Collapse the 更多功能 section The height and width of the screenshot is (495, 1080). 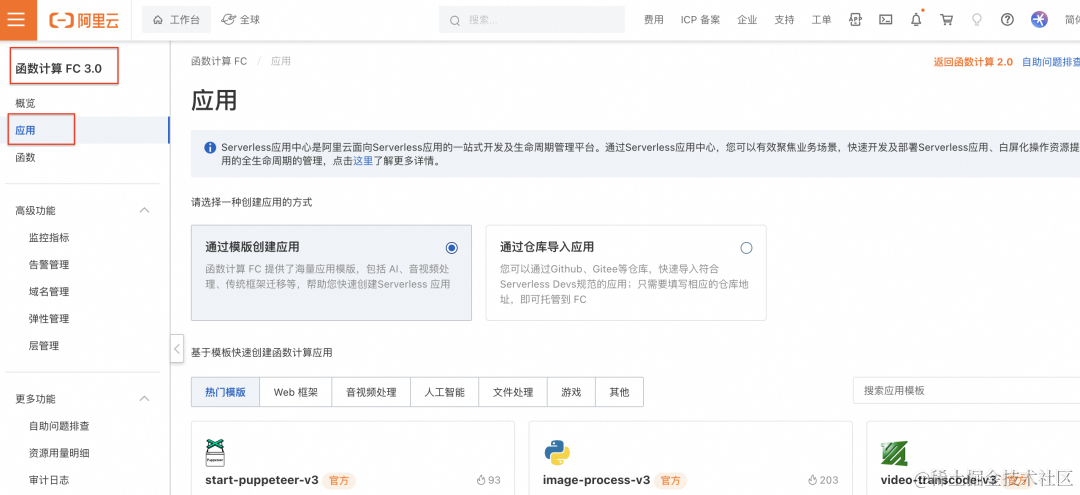coord(145,399)
